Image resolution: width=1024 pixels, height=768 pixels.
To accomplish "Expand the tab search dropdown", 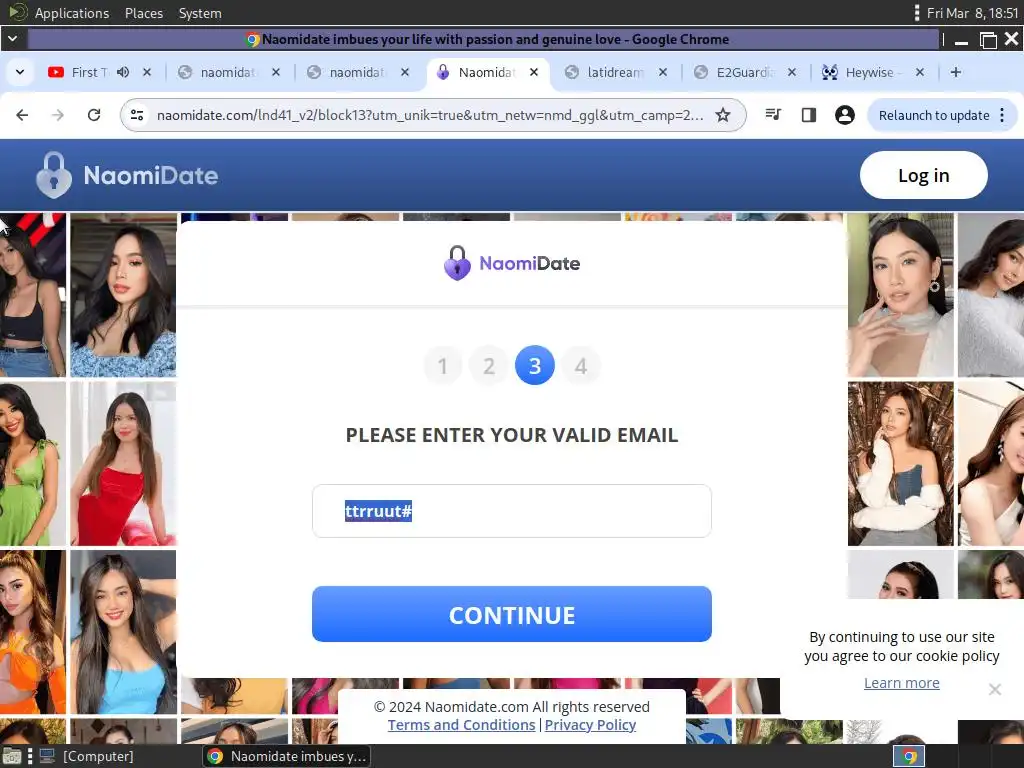I will (x=20, y=72).
